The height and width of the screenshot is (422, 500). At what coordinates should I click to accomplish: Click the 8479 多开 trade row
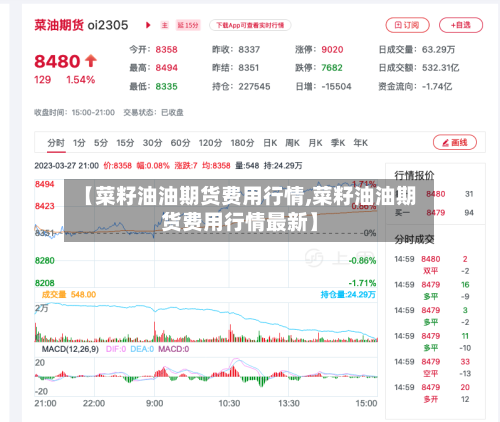pyautogui.click(x=432, y=393)
